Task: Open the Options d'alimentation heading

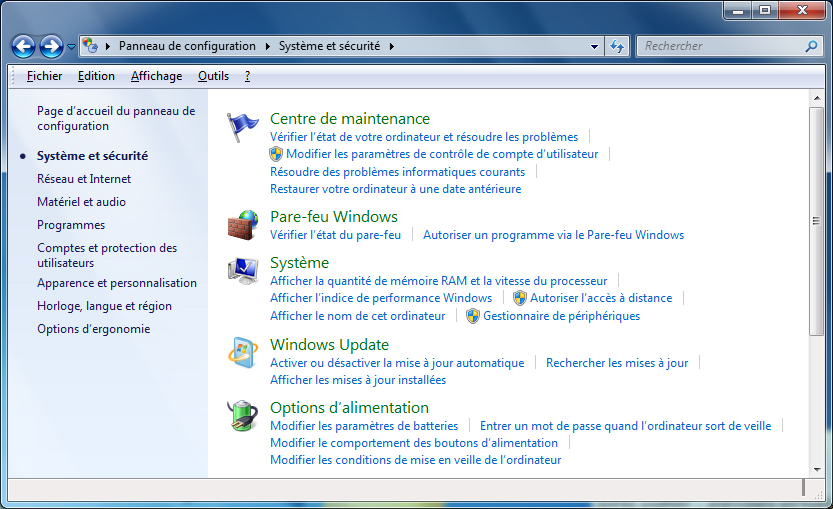Action: pos(349,408)
